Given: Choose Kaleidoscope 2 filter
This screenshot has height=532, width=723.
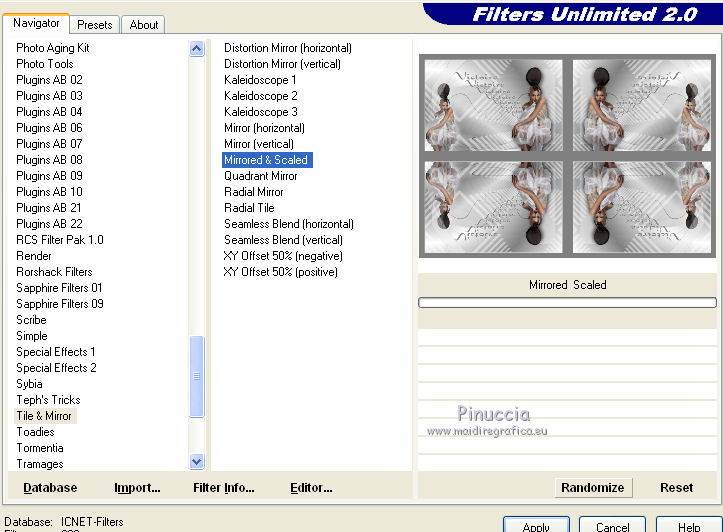Looking at the screenshot, I should pyautogui.click(x=261, y=96).
